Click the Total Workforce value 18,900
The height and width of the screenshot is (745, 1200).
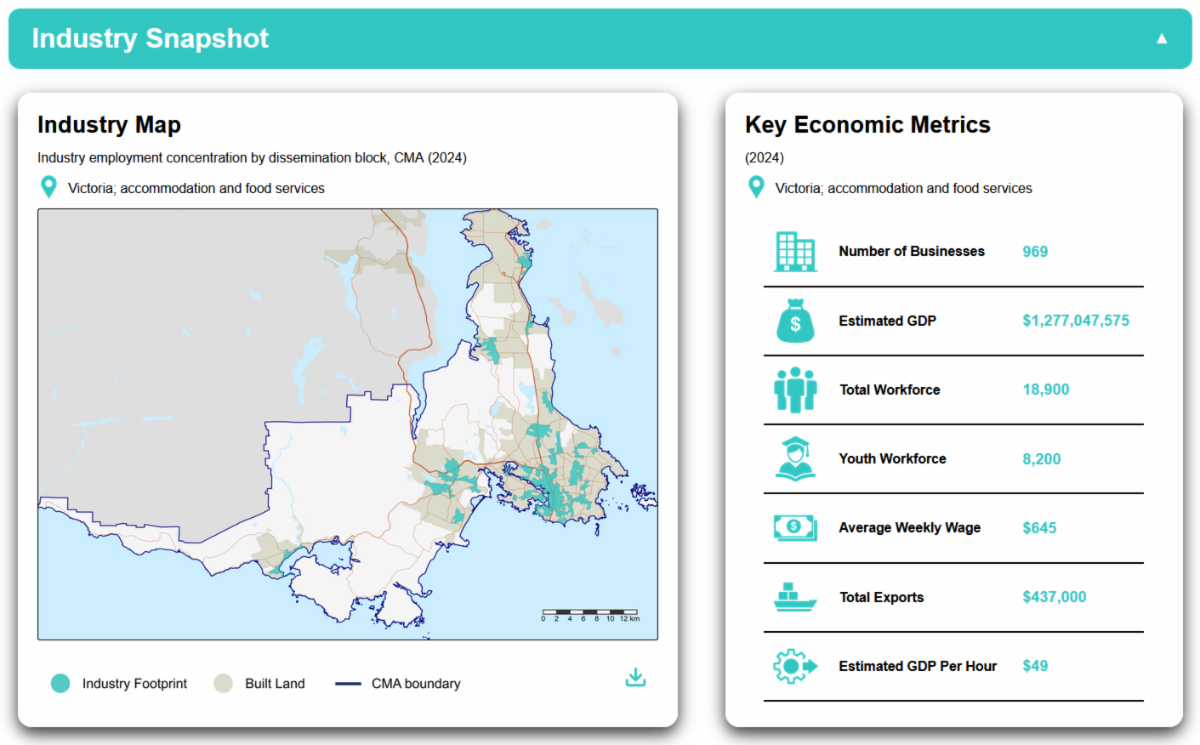click(x=1045, y=390)
